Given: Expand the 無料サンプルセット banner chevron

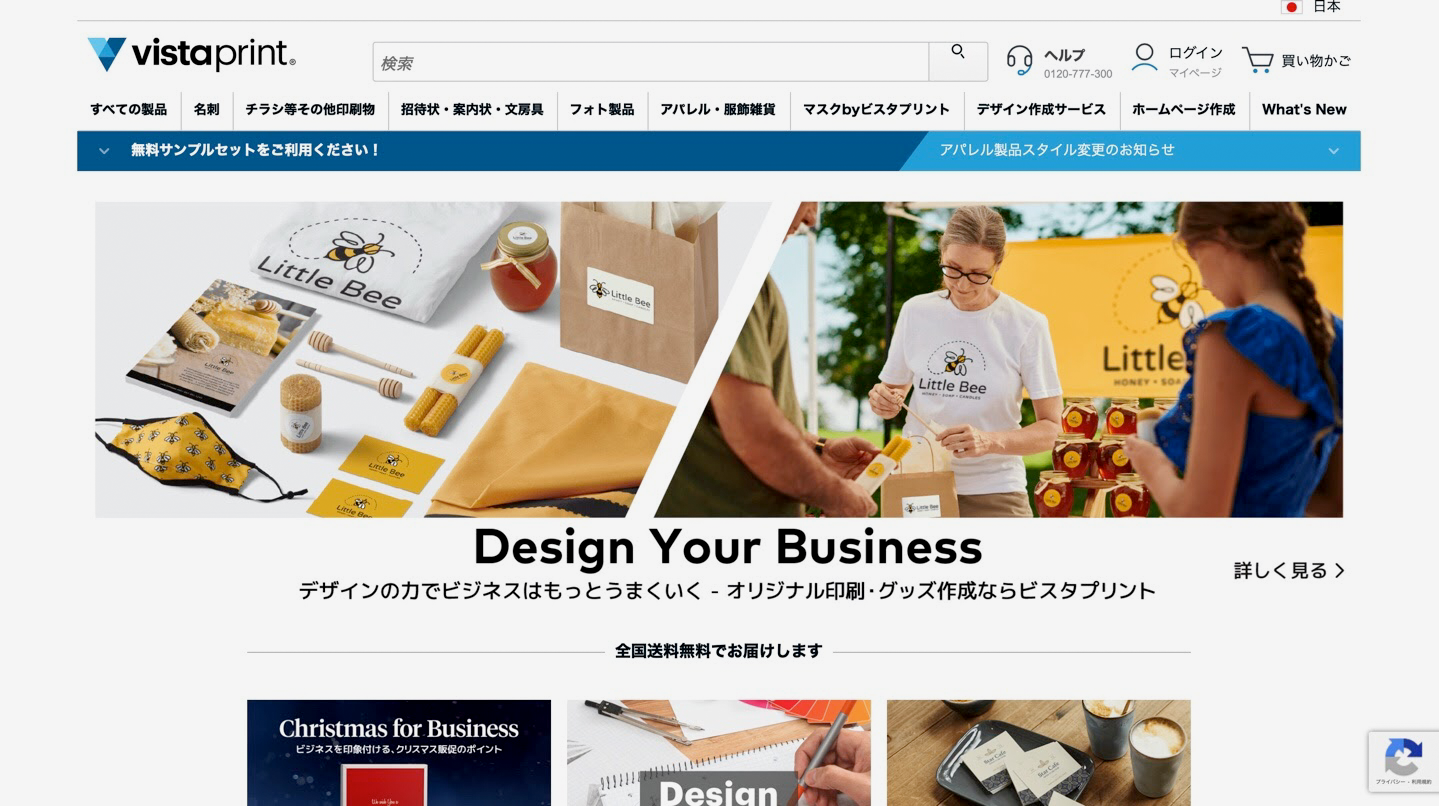Looking at the screenshot, I should 104,151.
